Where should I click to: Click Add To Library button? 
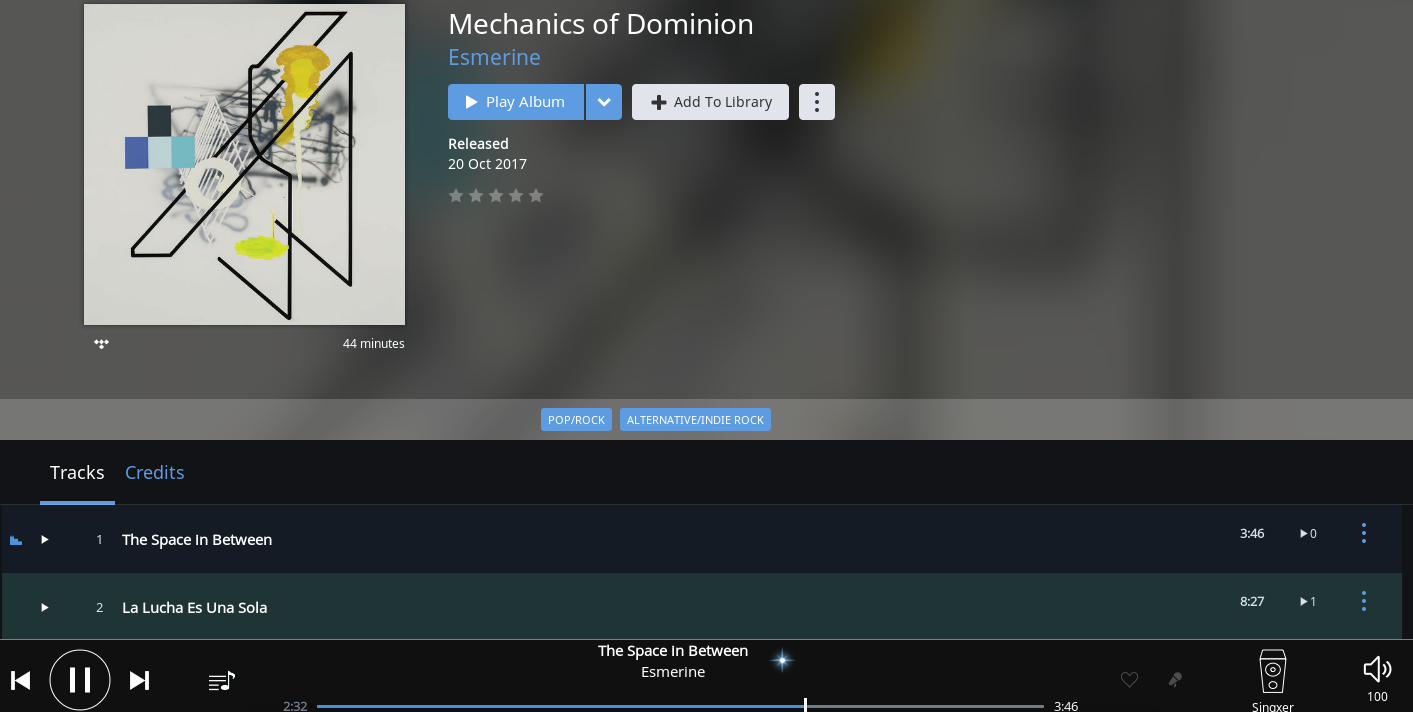click(x=710, y=102)
